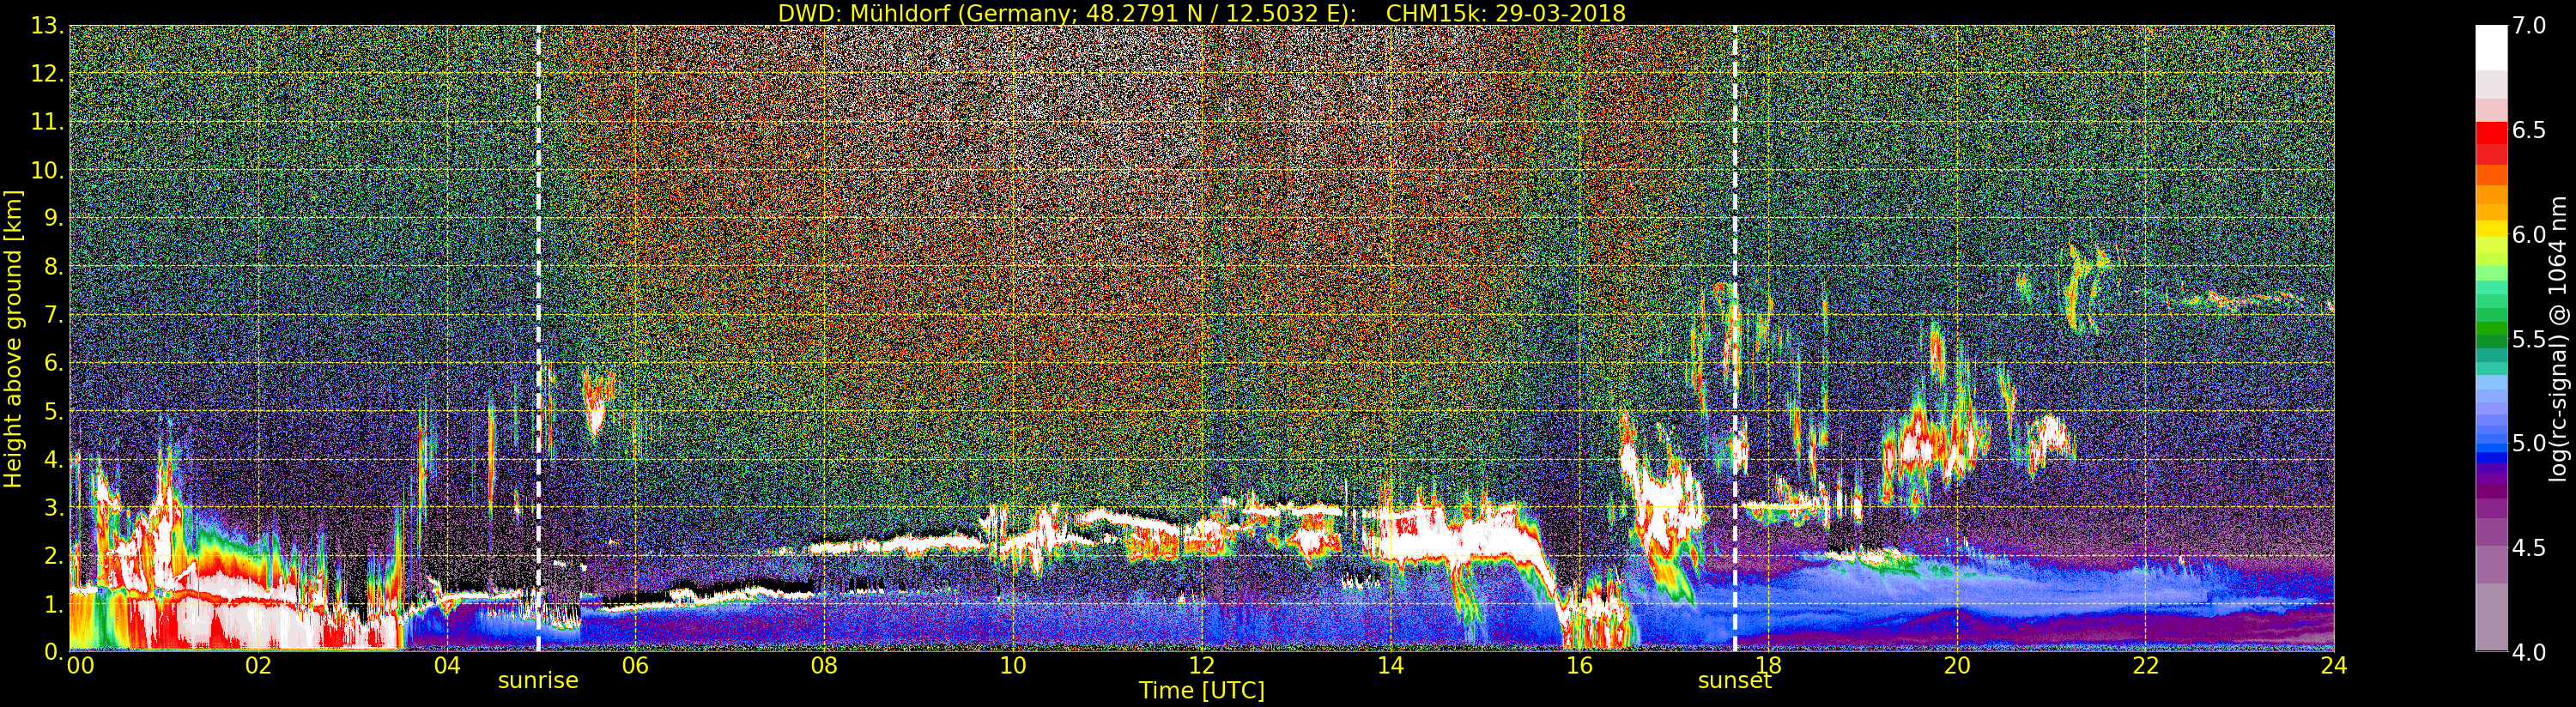The width and height of the screenshot is (2576, 707).
Task: Click the time axis tick '22'
Action: [x=2145, y=666]
